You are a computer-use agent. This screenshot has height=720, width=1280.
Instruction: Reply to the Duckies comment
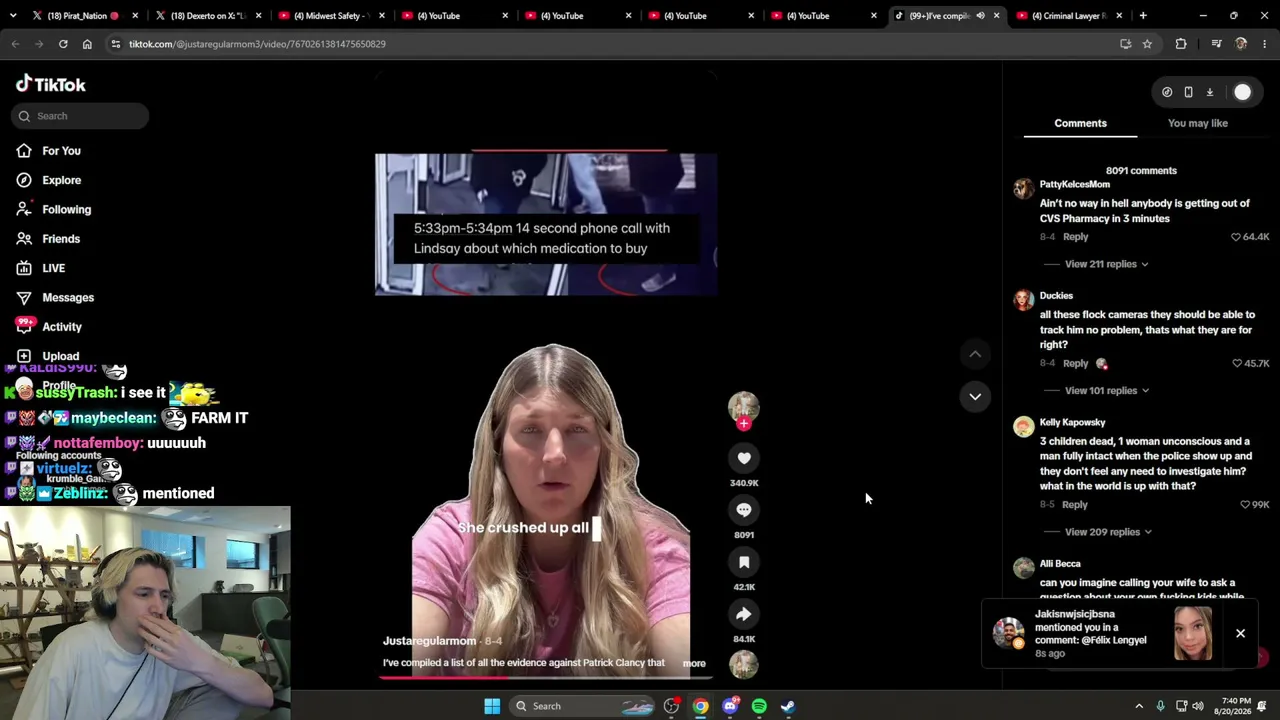(1075, 363)
